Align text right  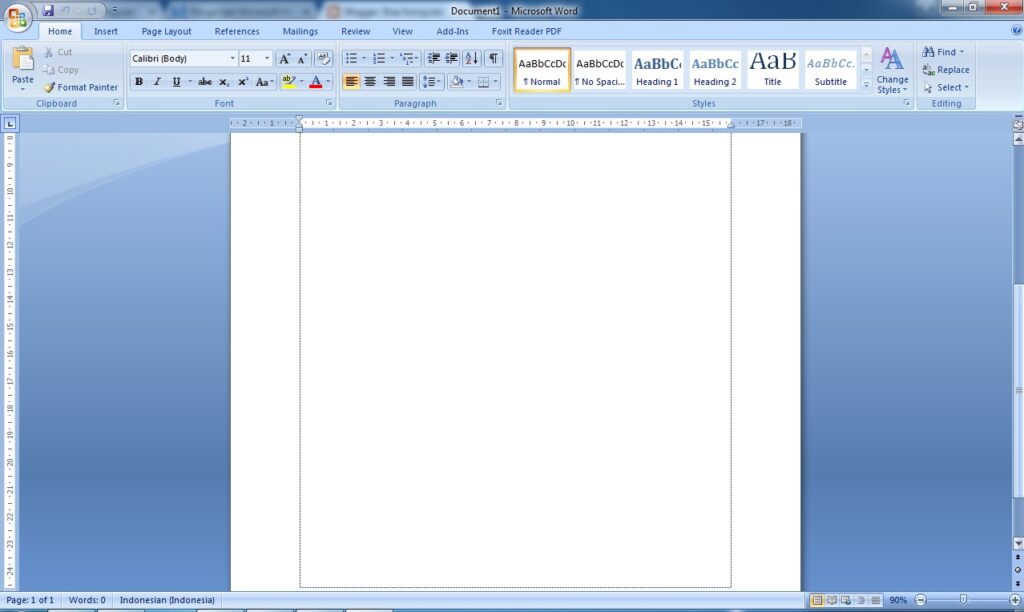pyautogui.click(x=389, y=82)
